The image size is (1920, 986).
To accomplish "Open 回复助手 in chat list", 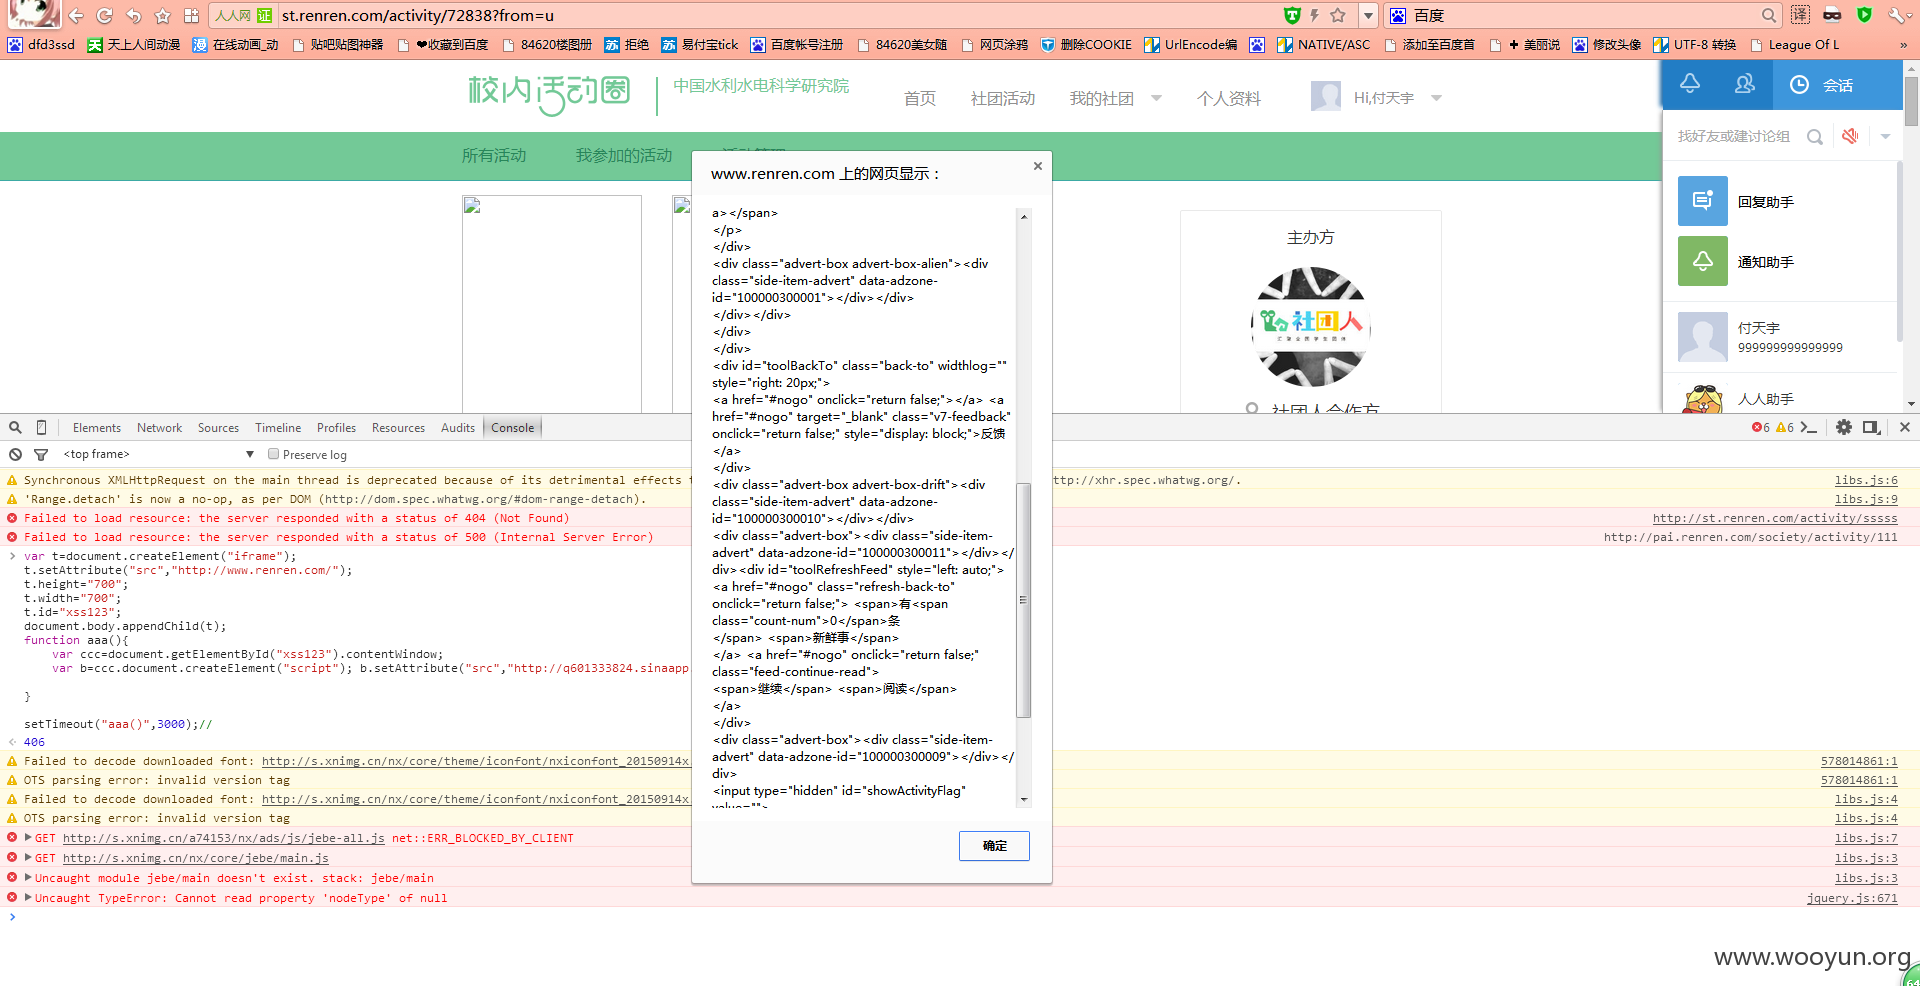I will [1780, 201].
